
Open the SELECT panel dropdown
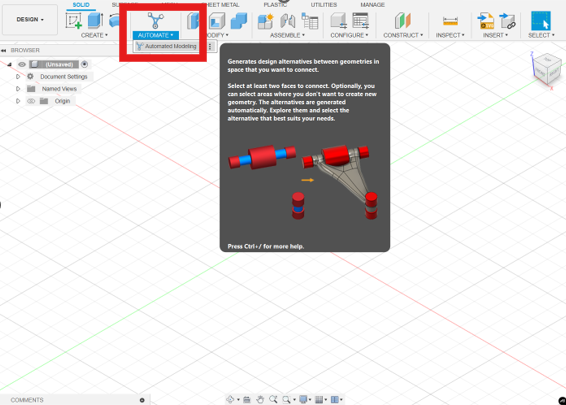coord(541,35)
